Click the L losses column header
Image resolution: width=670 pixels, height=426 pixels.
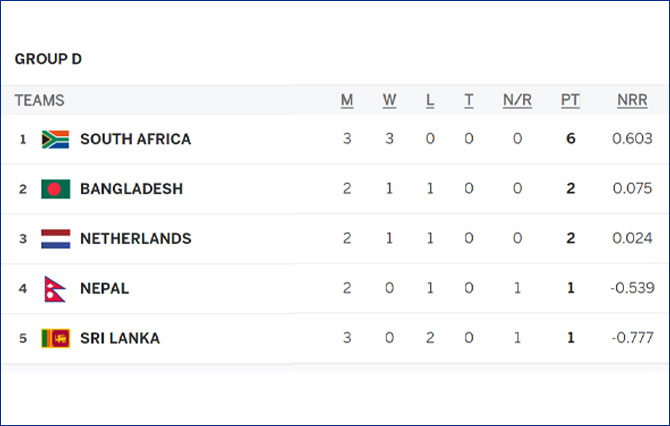coord(430,101)
